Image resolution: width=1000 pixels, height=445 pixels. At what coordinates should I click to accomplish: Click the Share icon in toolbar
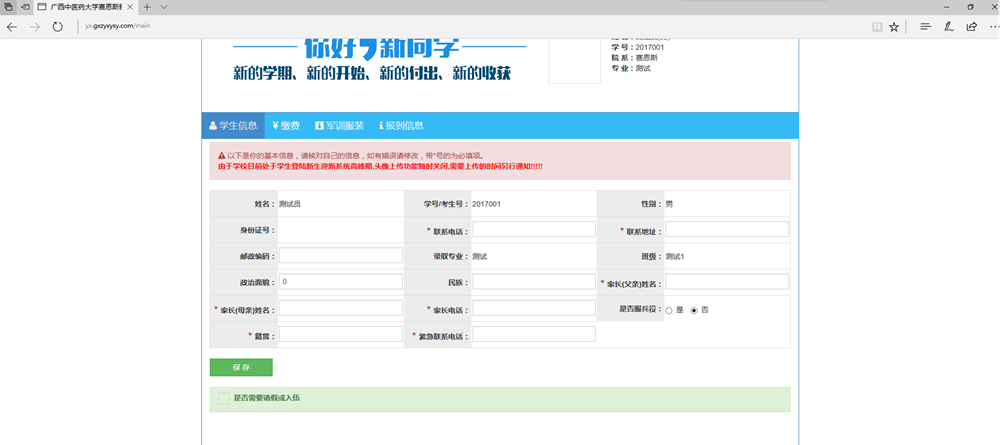971,27
